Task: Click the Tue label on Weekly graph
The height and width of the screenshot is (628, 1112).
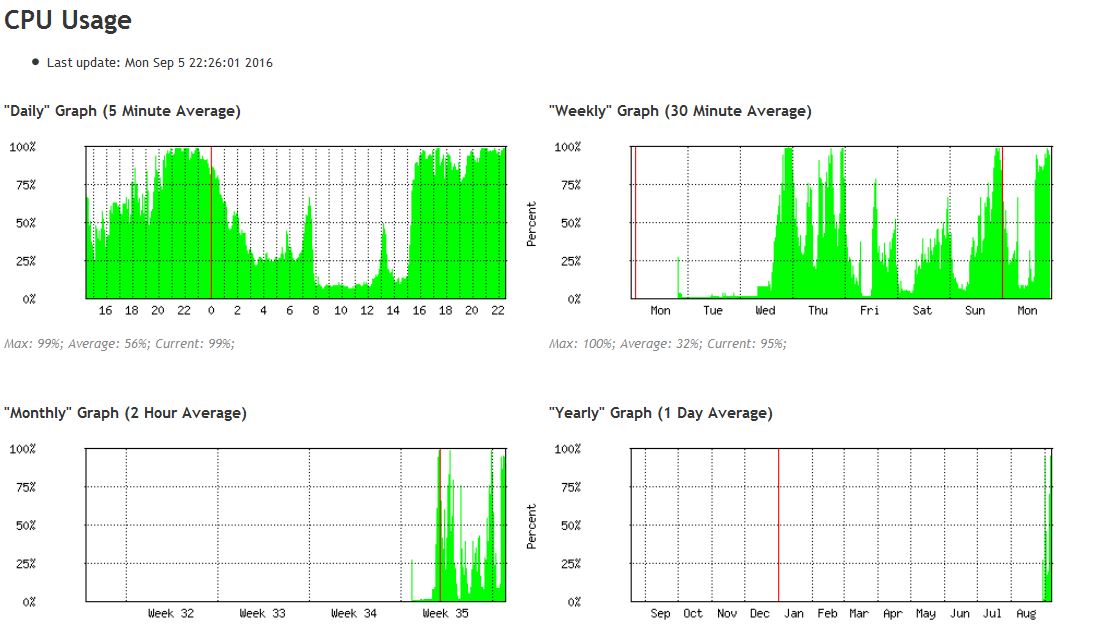Action: (x=713, y=310)
